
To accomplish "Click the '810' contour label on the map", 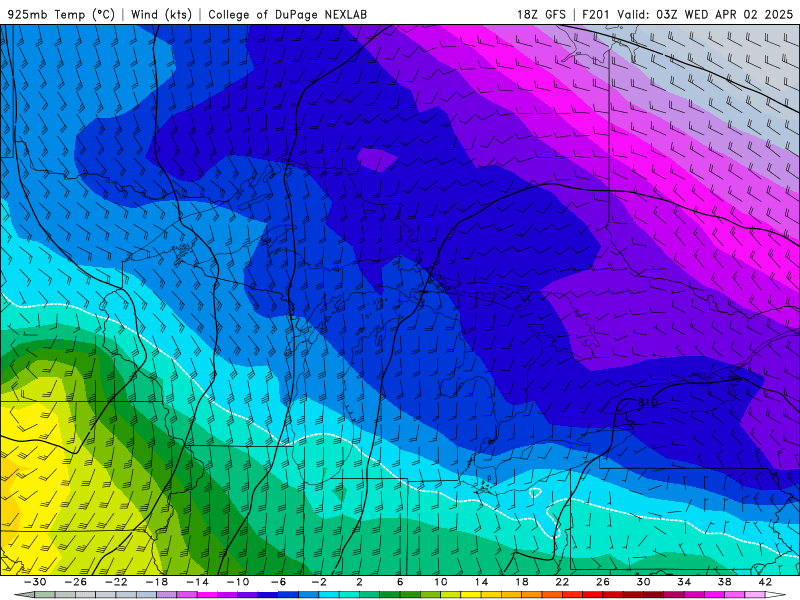I will pyautogui.click(x=647, y=403).
